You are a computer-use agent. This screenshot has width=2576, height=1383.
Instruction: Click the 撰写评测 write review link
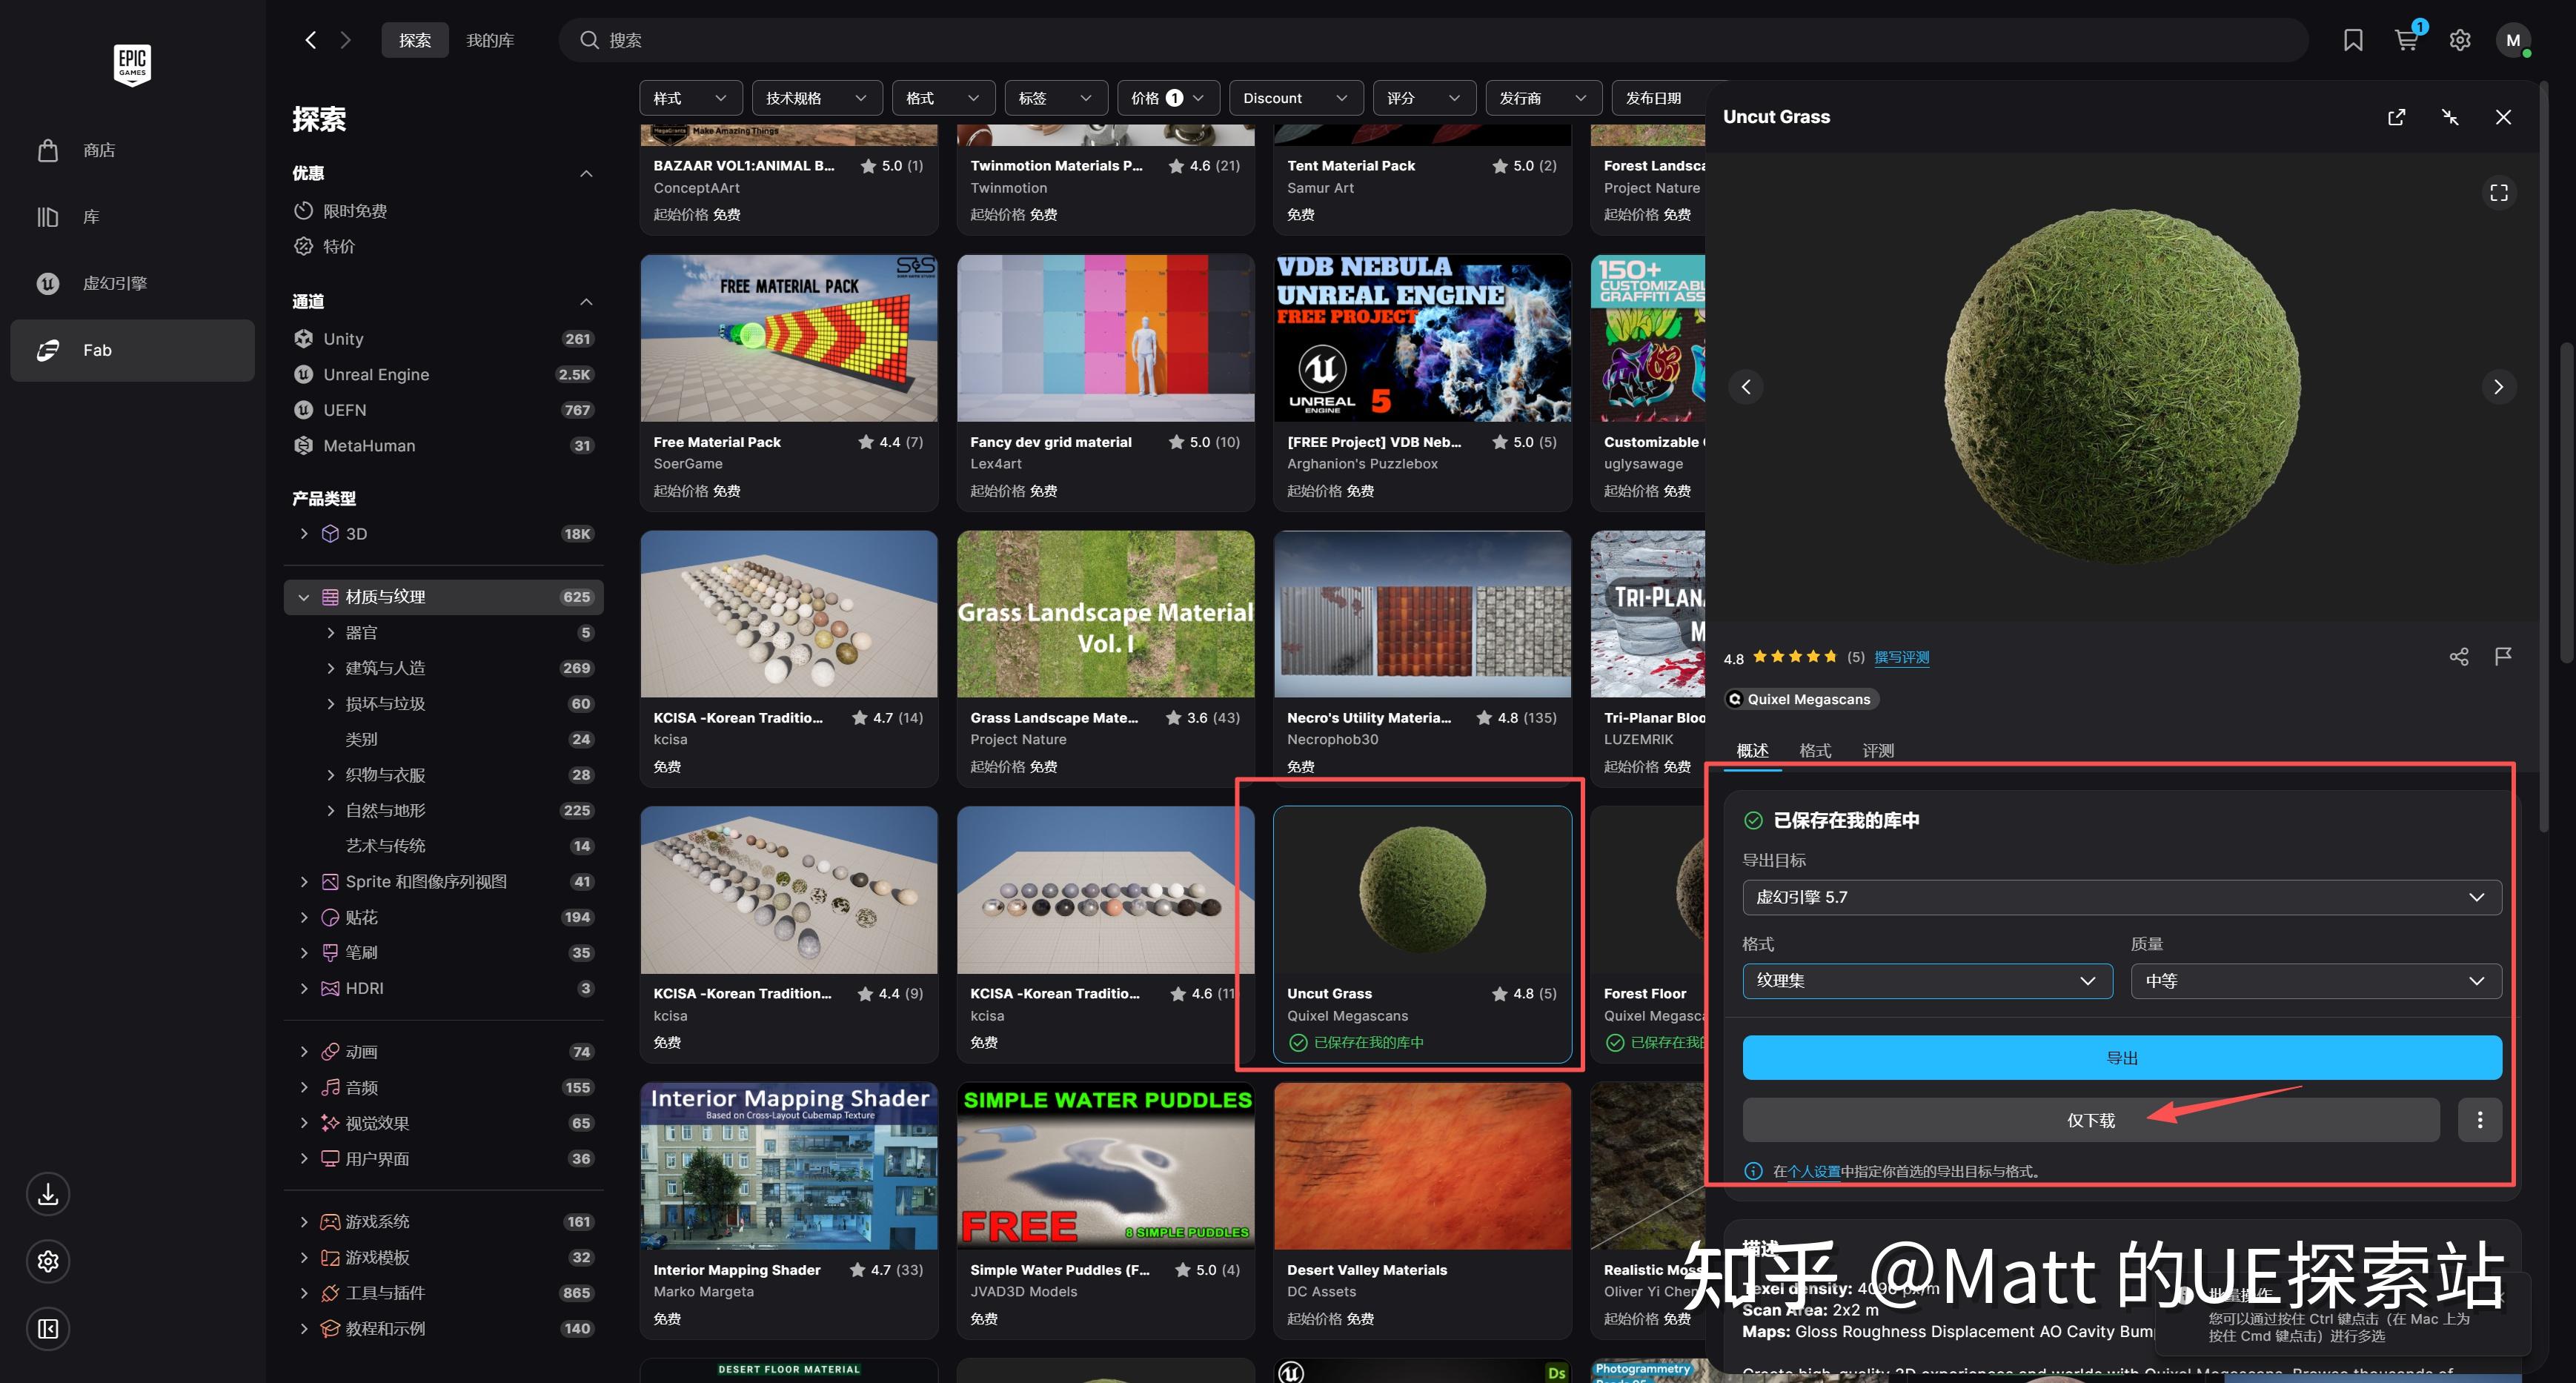pyautogui.click(x=1901, y=657)
